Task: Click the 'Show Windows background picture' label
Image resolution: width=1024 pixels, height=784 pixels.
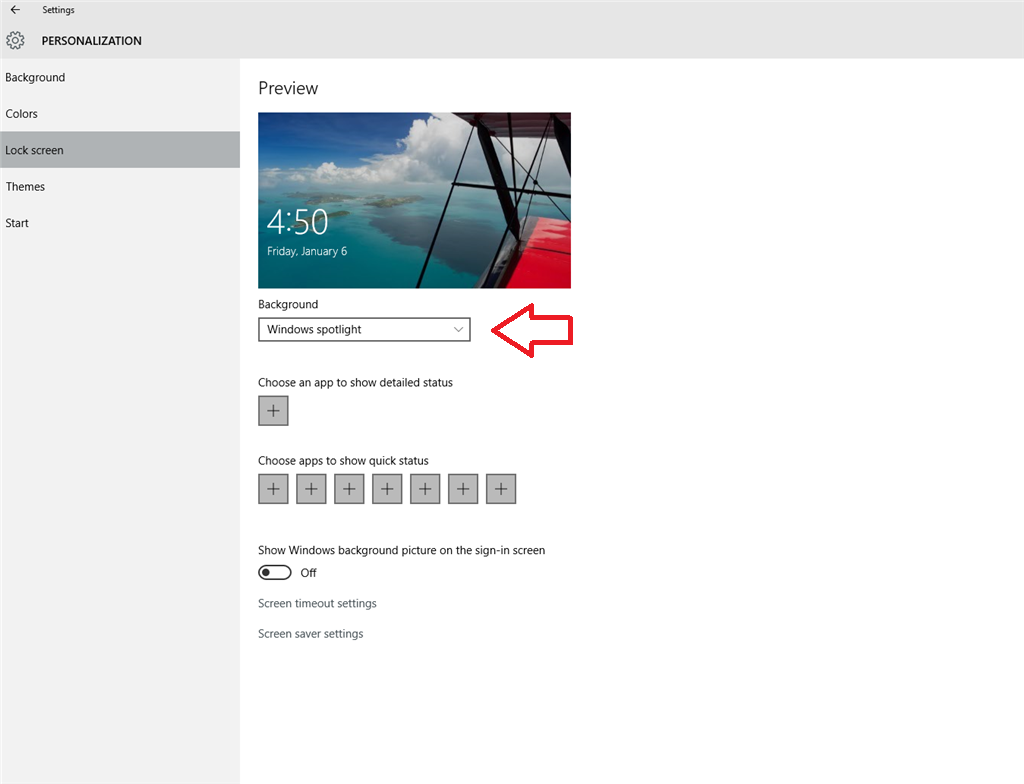Action: [x=401, y=550]
